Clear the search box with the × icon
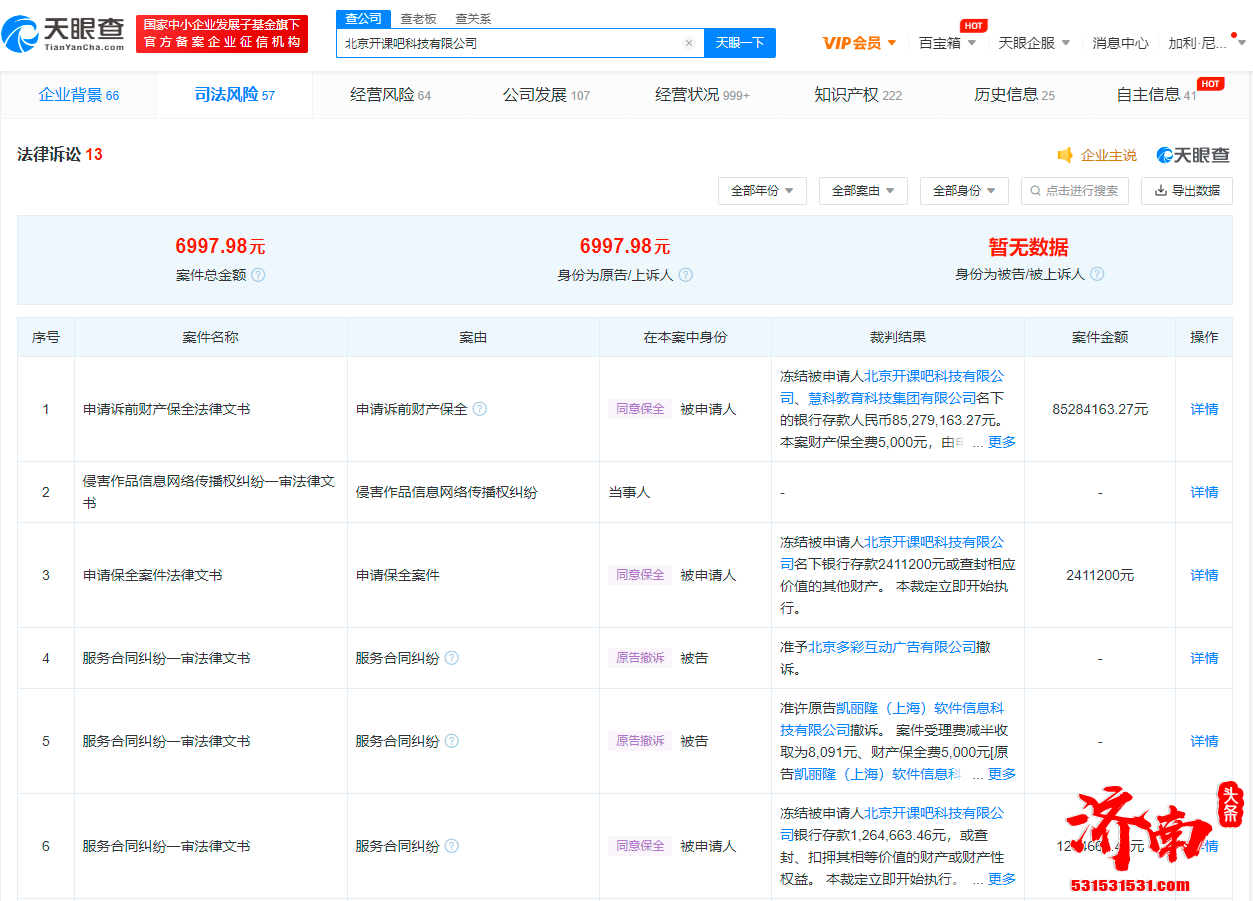The image size is (1253, 901). tap(688, 43)
